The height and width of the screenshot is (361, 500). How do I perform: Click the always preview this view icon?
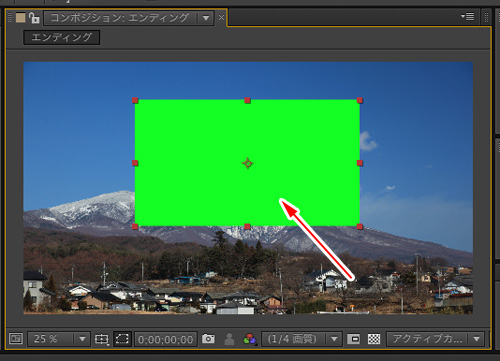click(x=16, y=339)
